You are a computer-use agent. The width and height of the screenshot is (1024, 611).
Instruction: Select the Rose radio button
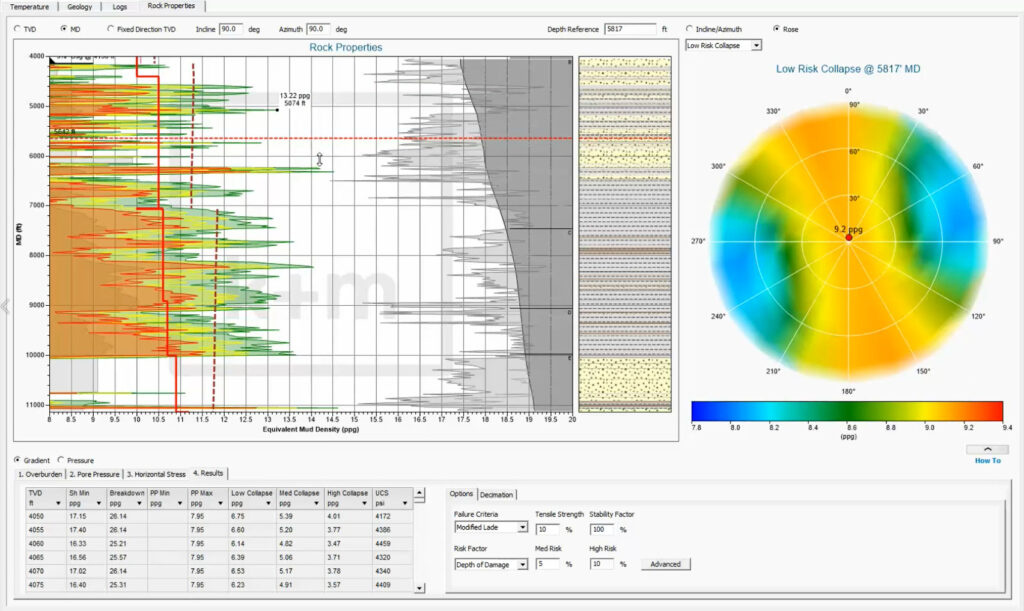point(776,29)
